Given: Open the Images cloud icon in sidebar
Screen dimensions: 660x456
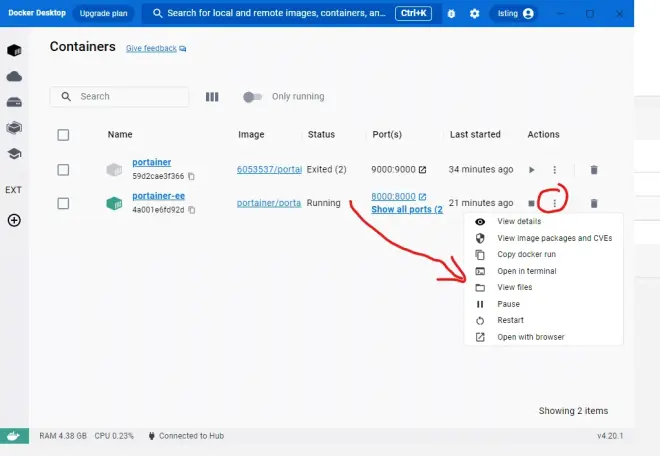Looking at the screenshot, I should pos(14,77).
